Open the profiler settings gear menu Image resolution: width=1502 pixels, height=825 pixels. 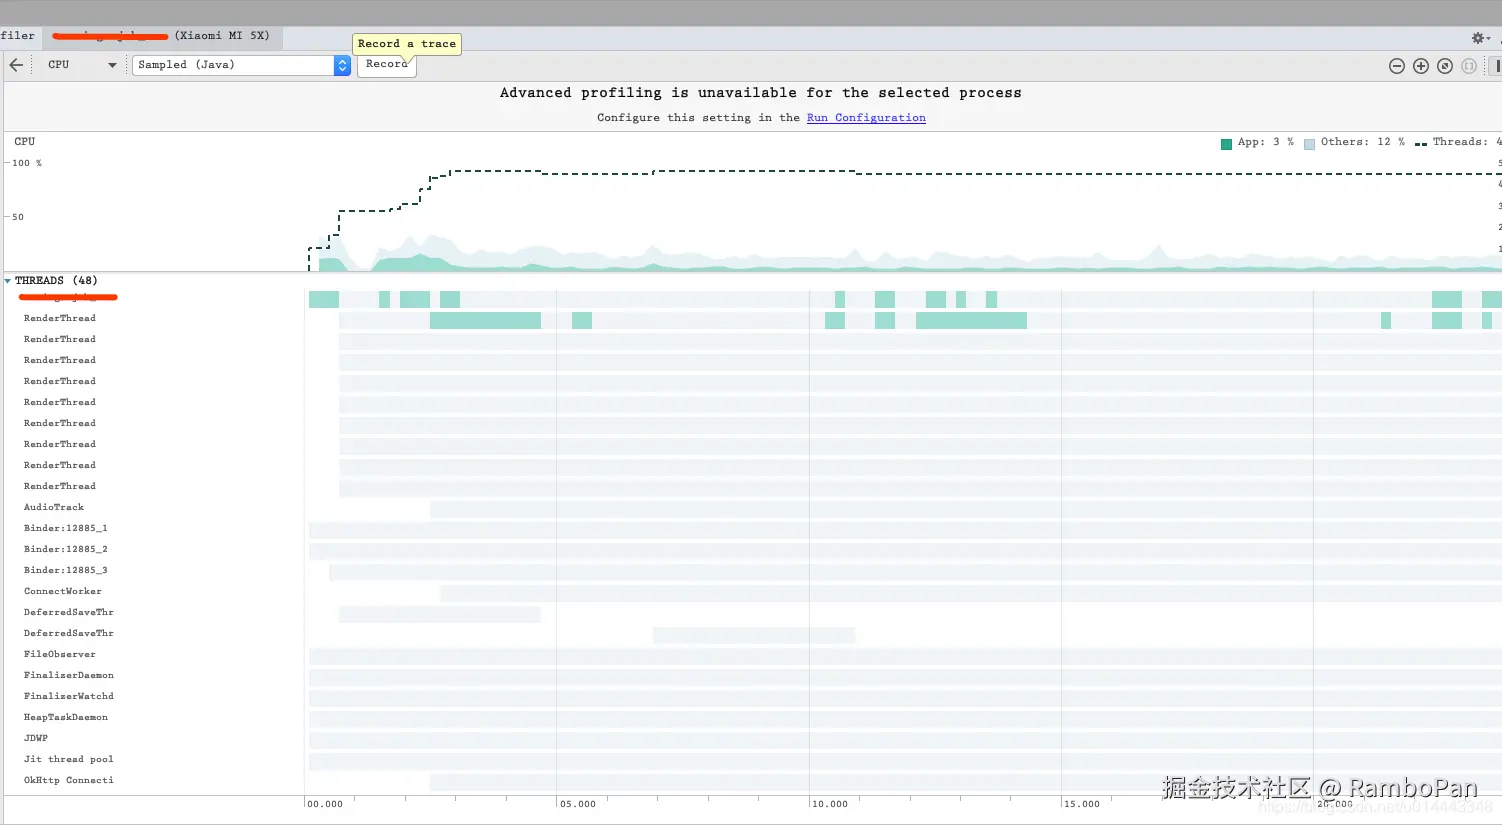pos(1480,37)
